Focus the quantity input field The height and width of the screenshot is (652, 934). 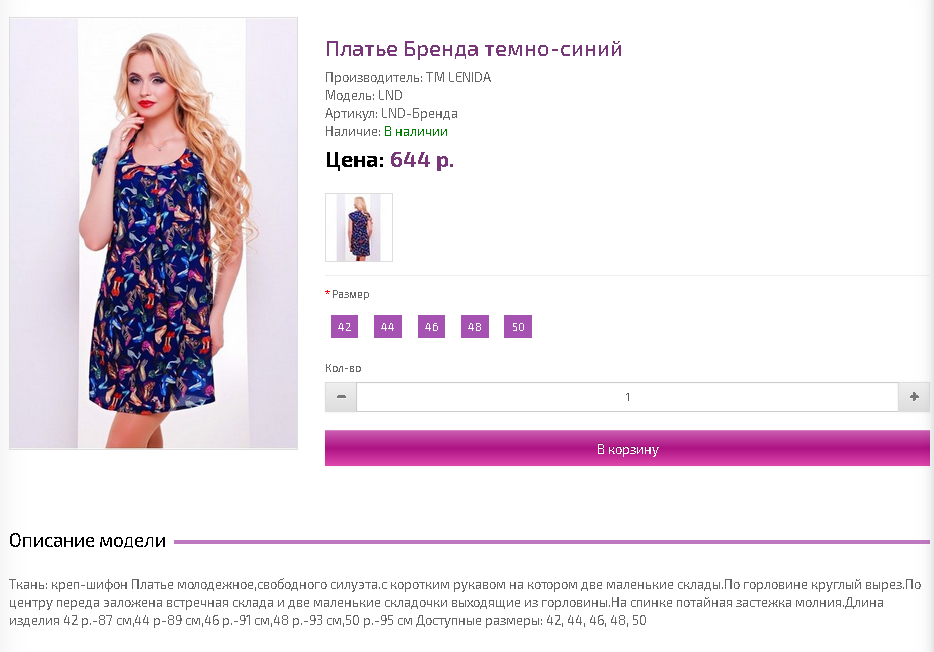(x=627, y=397)
